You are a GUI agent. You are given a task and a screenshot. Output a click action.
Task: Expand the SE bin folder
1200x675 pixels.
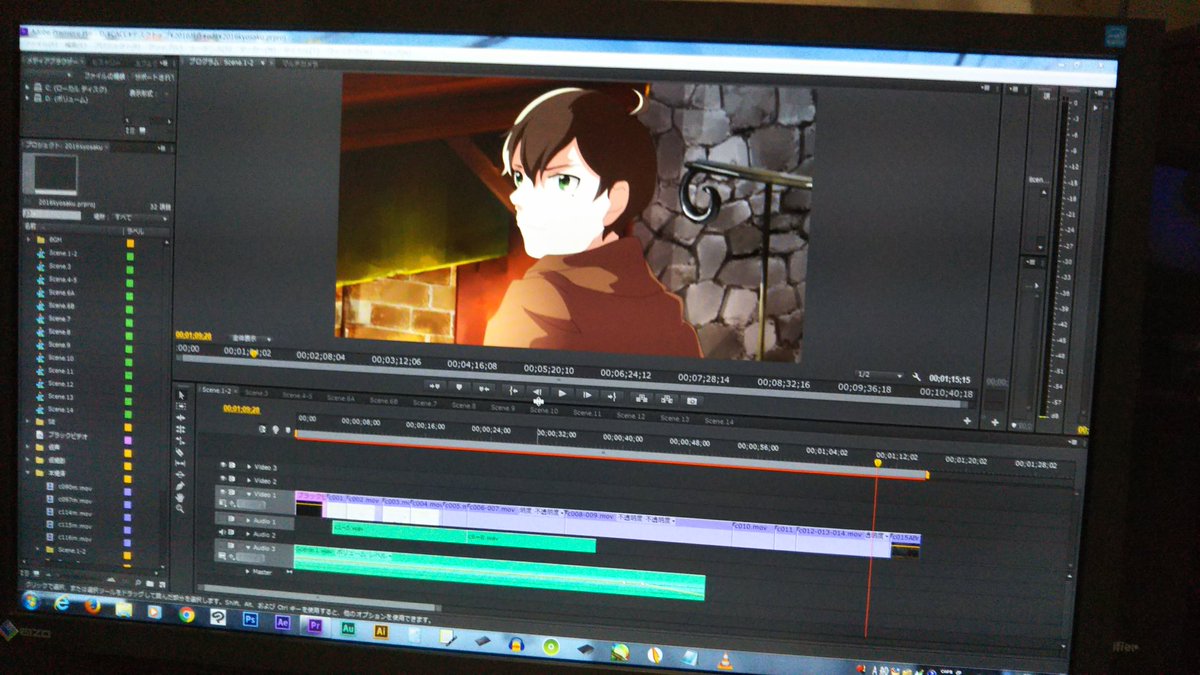click(x=28, y=422)
